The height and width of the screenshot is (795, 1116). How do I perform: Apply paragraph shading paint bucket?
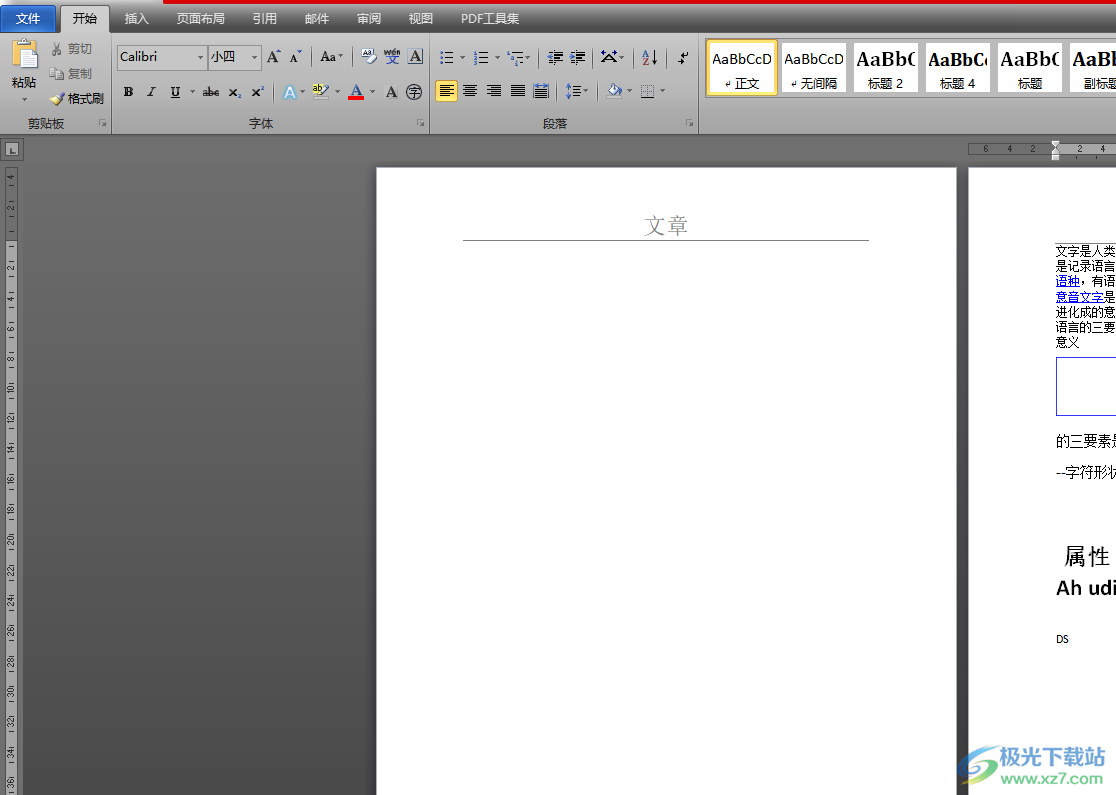click(614, 90)
